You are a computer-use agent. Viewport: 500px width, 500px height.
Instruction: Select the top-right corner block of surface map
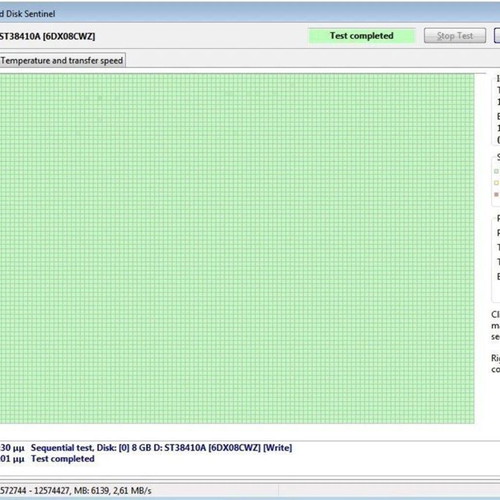point(472,77)
